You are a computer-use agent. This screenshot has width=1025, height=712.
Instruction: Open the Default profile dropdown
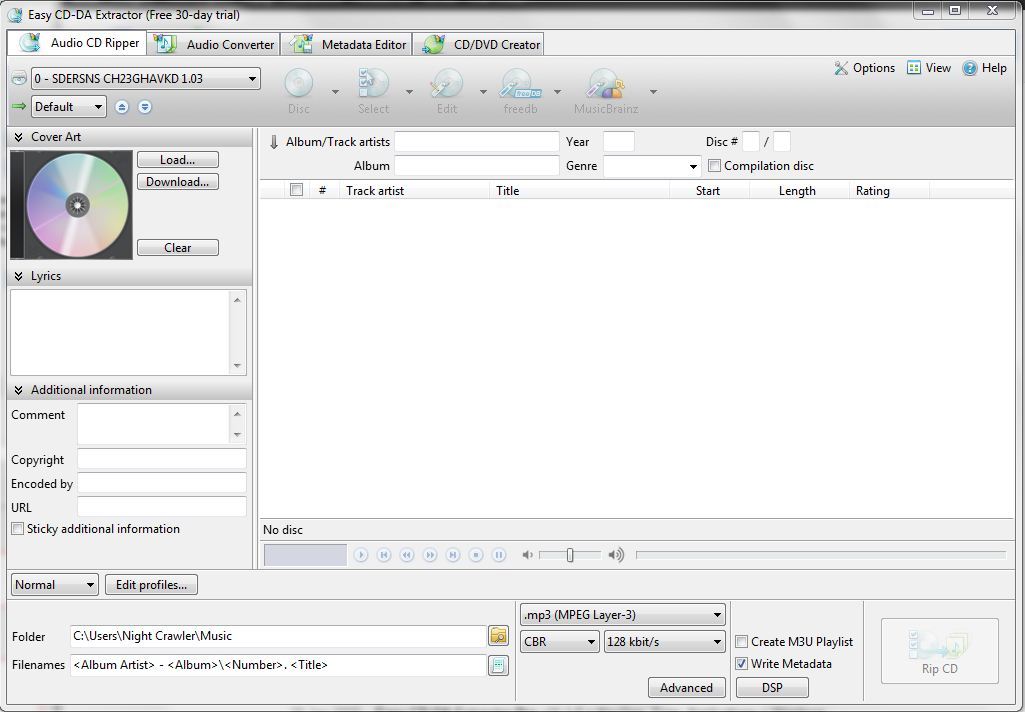(69, 107)
